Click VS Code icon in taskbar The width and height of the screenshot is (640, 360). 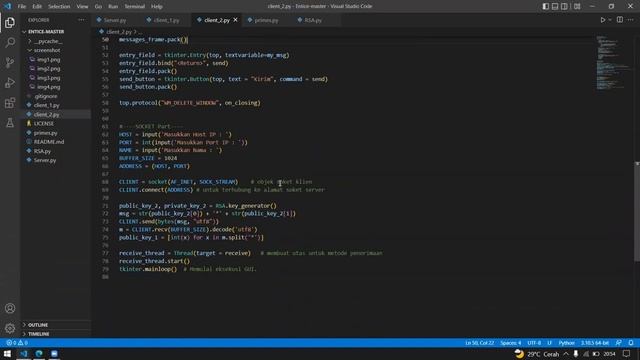point(23,353)
